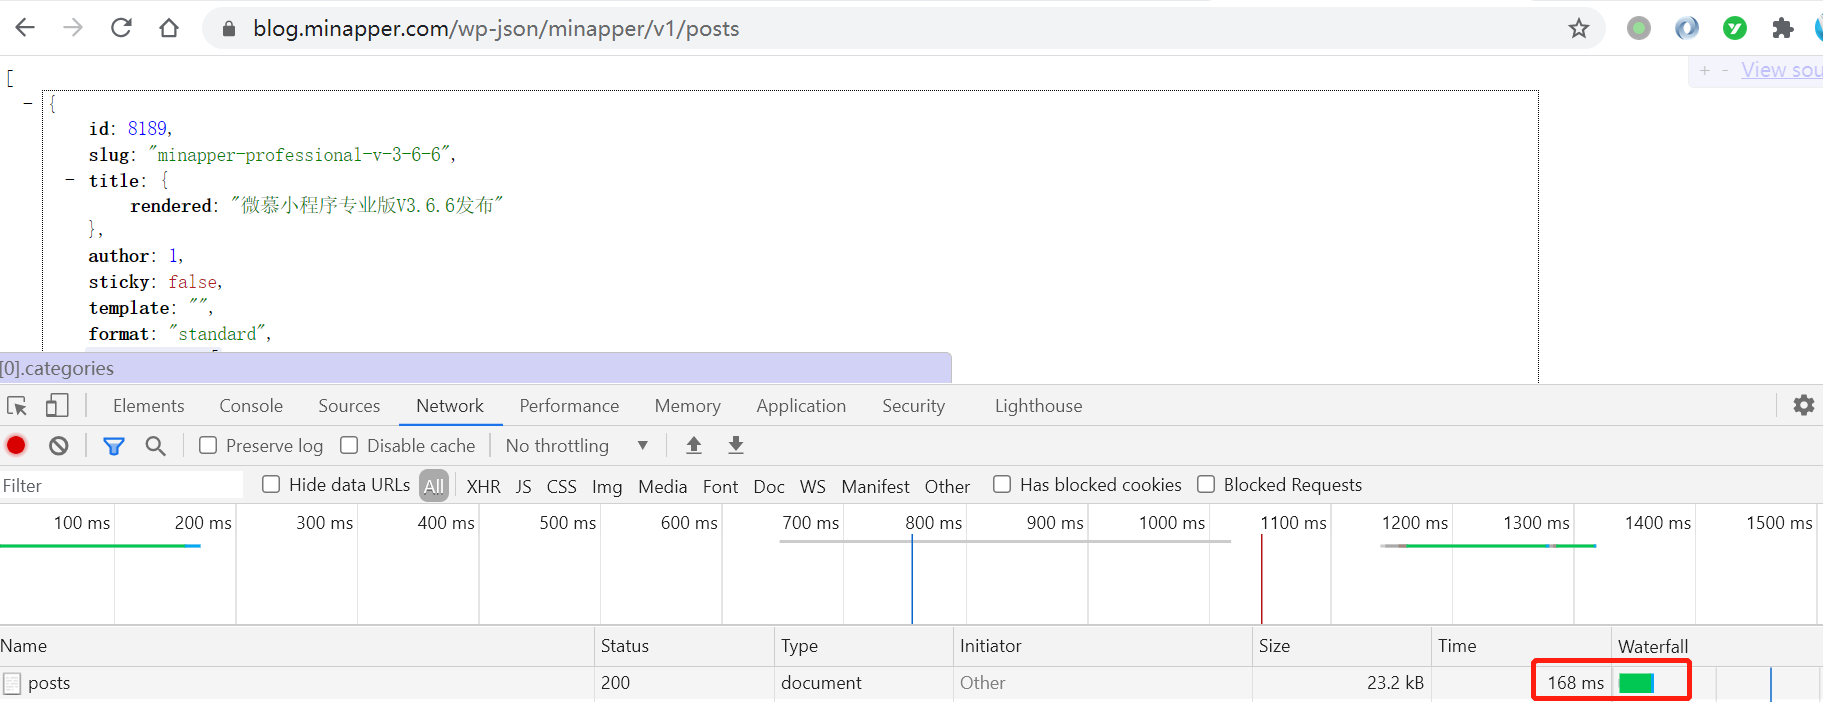Tick the Hide data URLs checkbox
The height and width of the screenshot is (702, 1823).
271,485
